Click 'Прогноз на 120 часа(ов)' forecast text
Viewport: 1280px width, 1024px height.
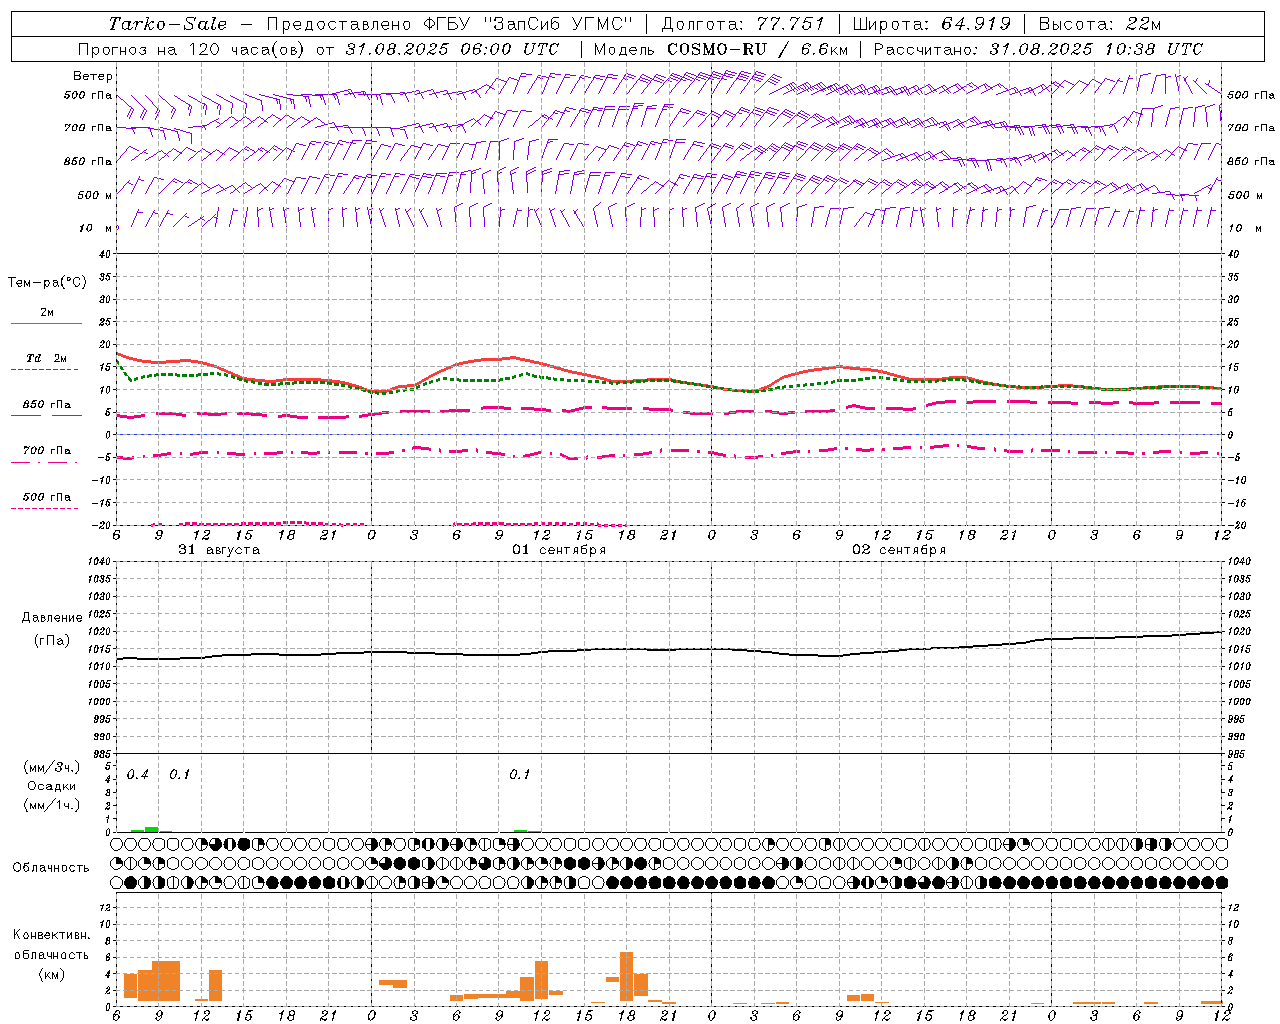coord(192,49)
